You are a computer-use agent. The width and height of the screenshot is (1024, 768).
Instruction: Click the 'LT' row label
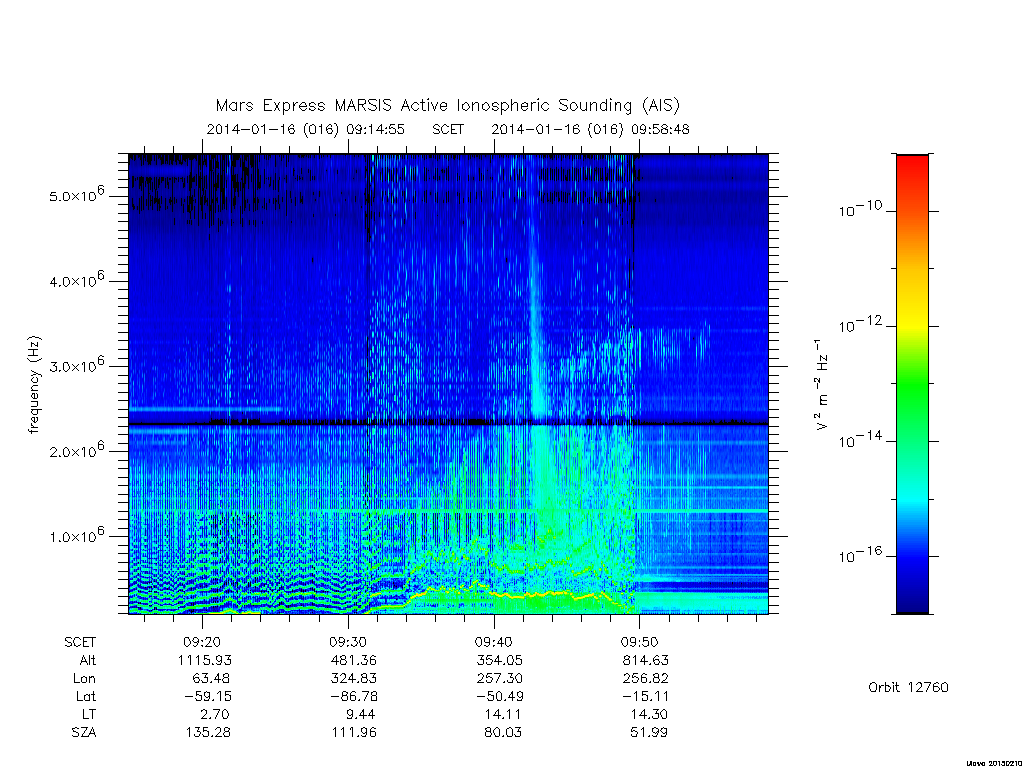click(x=89, y=714)
